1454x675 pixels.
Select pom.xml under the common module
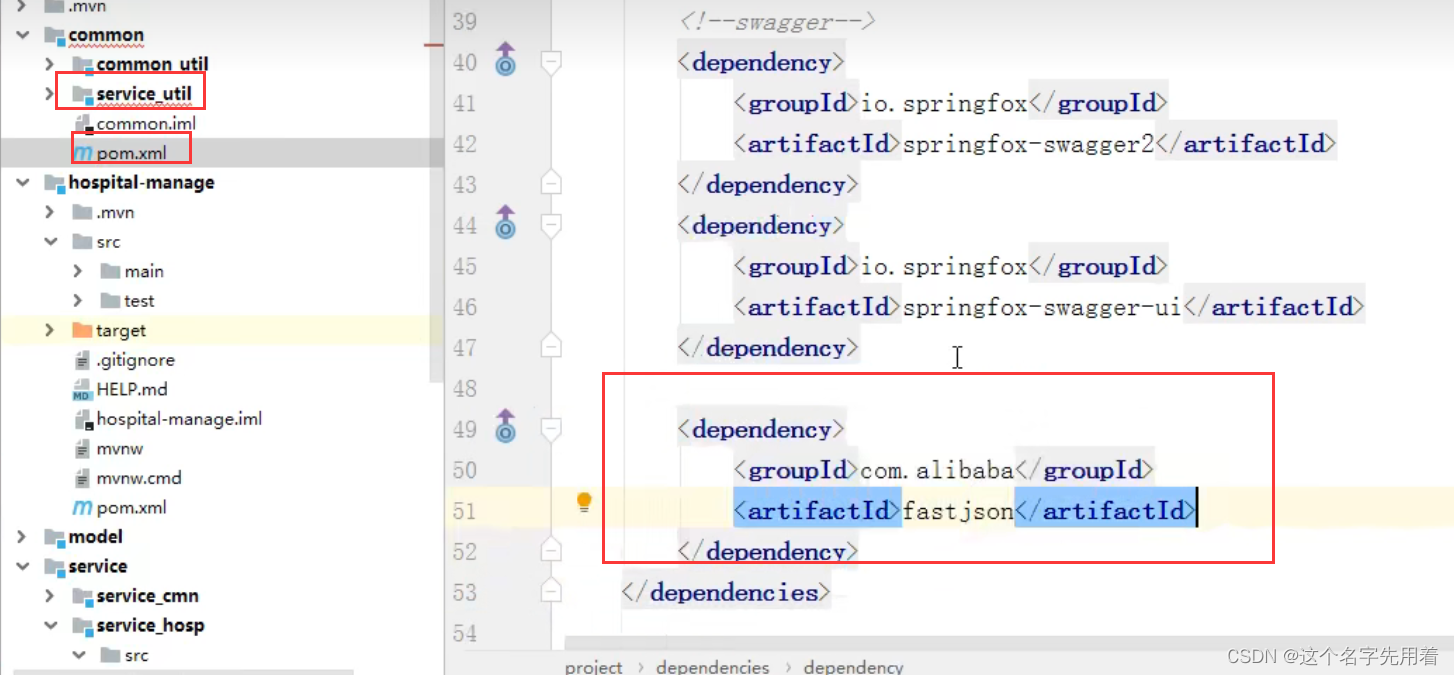(x=131, y=154)
